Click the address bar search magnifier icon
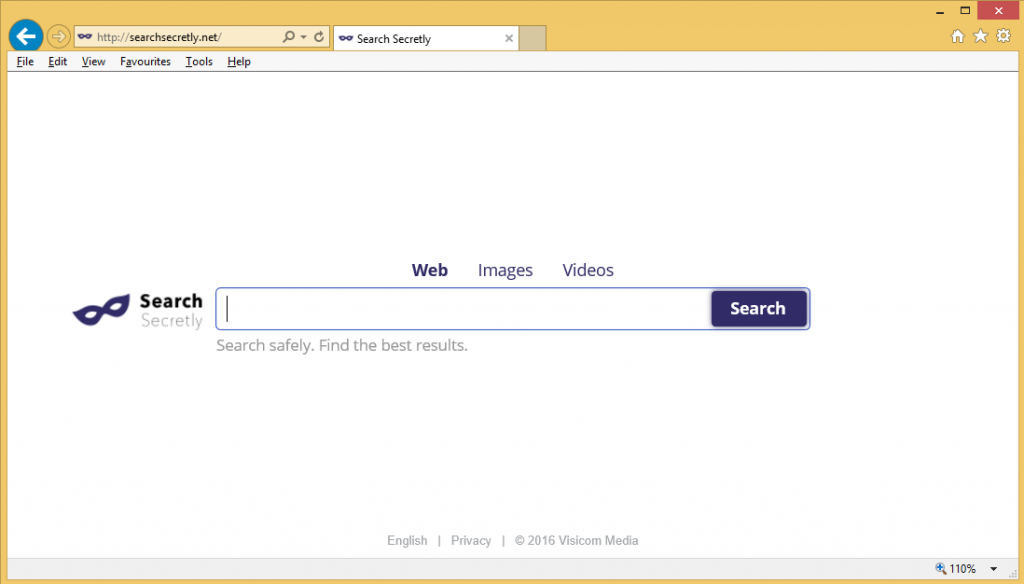 (288, 37)
